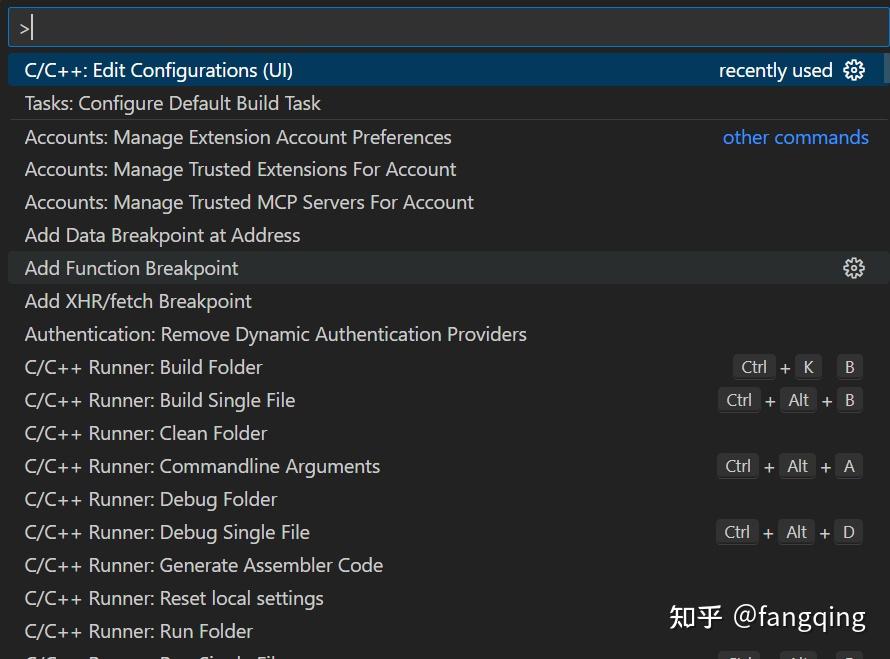Run C/C++ Runner: Debug Single File

click(x=446, y=532)
